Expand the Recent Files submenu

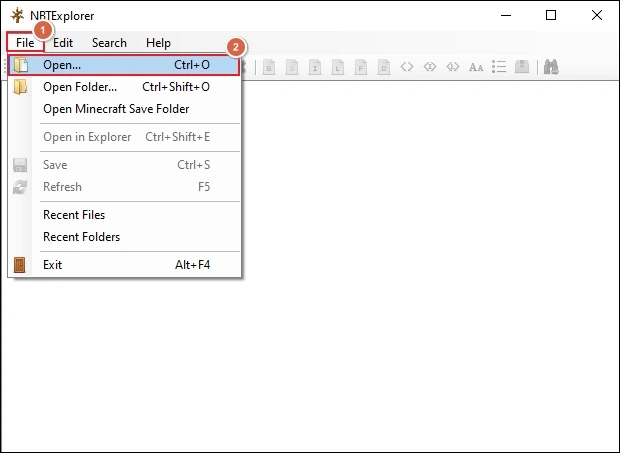click(124, 215)
